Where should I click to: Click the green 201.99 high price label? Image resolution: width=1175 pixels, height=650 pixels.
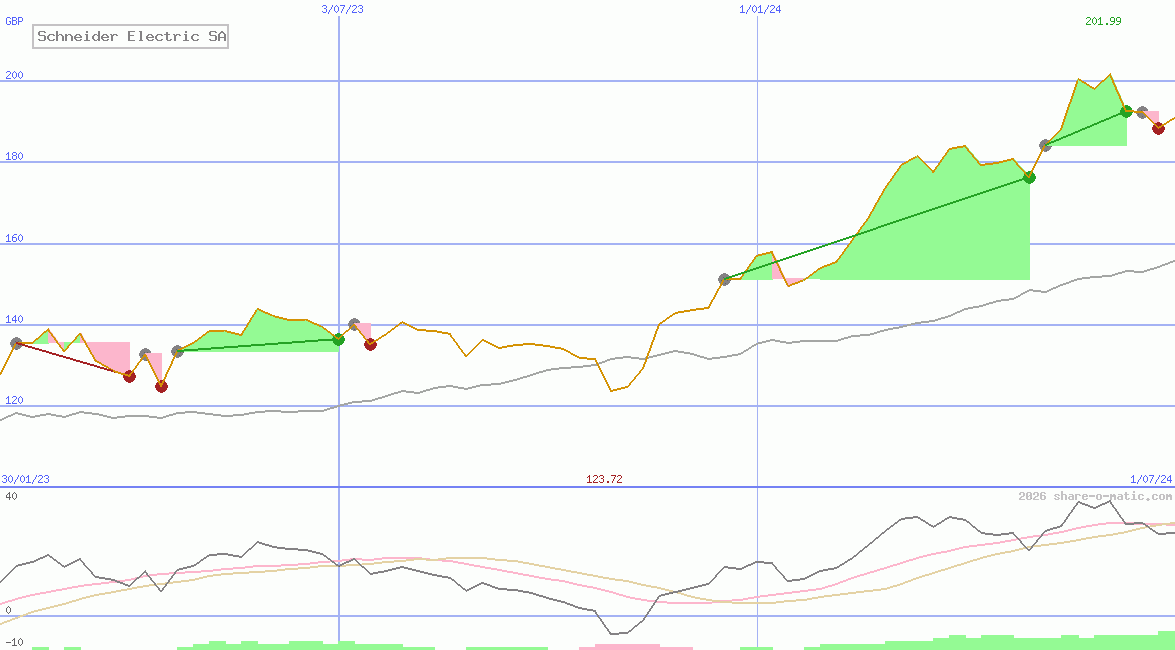(1103, 22)
